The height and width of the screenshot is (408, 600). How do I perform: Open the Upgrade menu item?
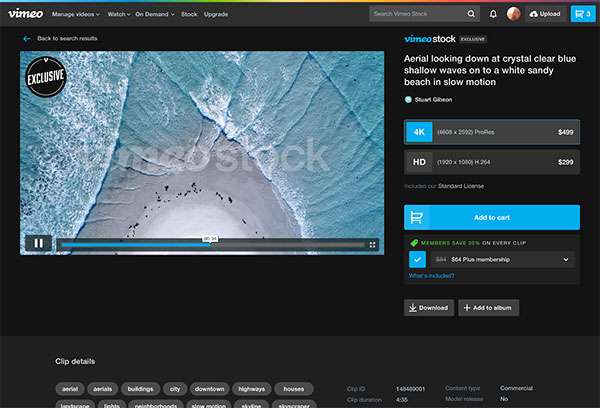point(215,15)
